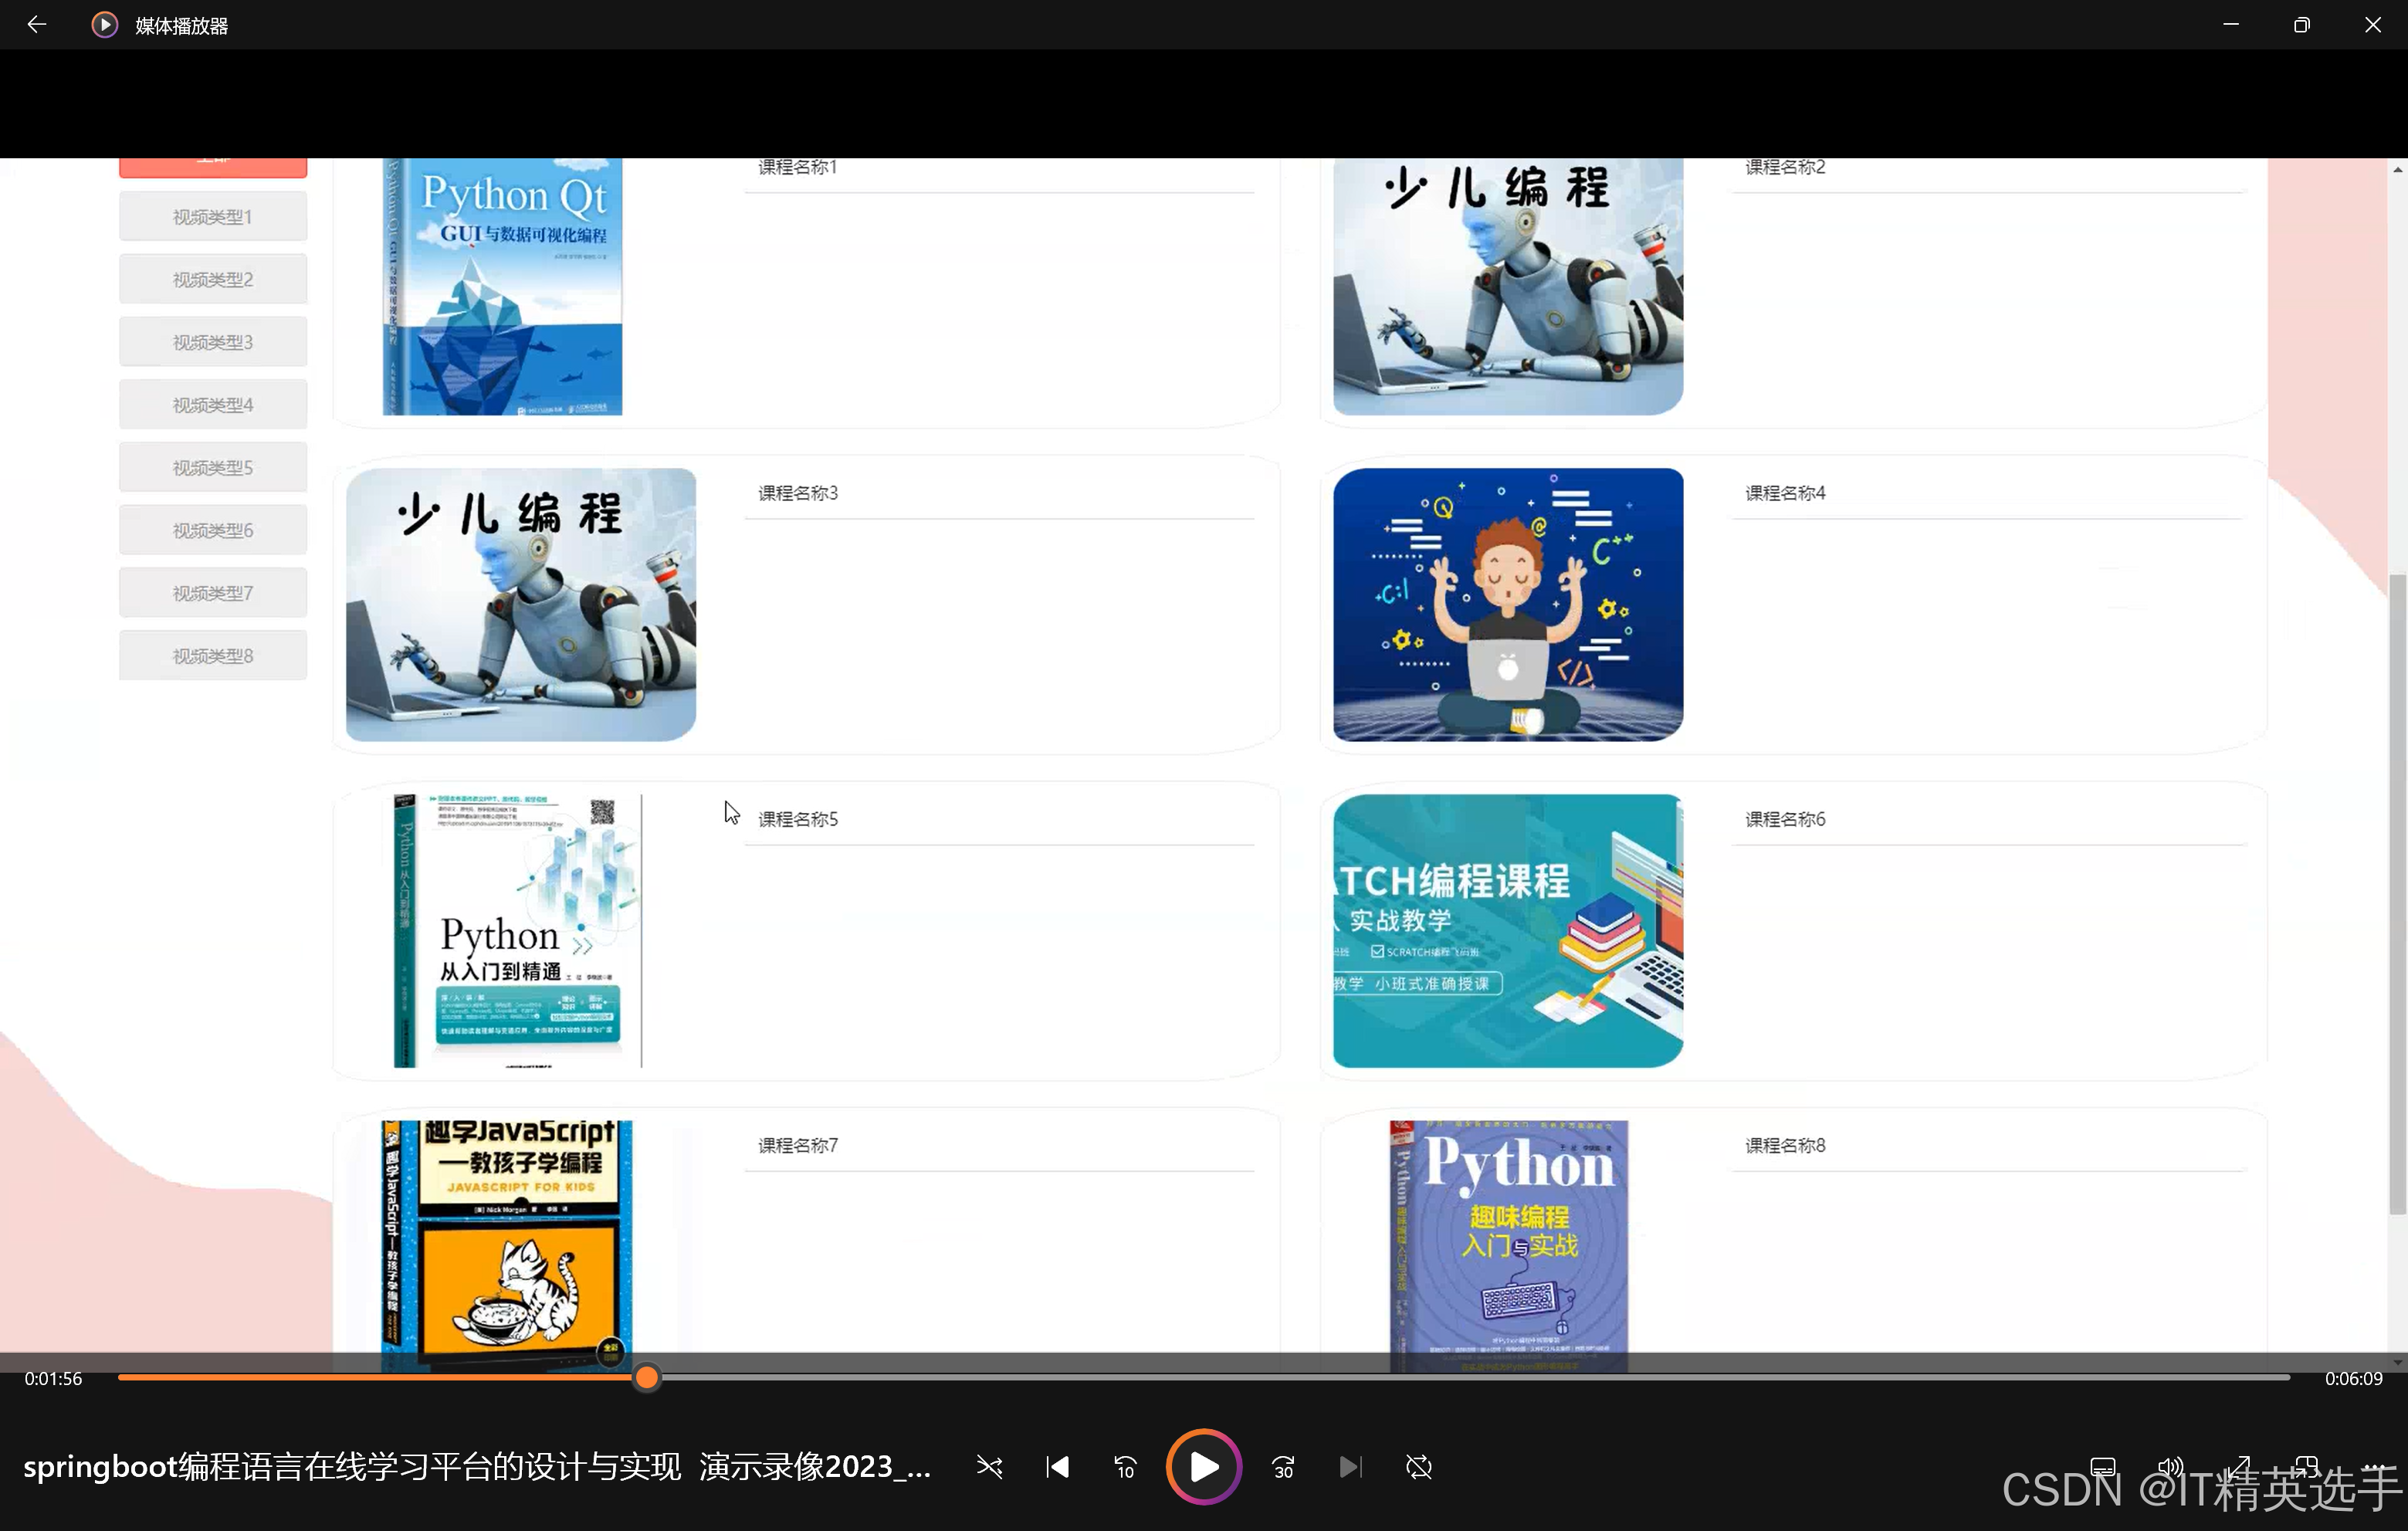Viewport: 2408px width, 1531px height.
Task: Click the Media Player app logo
Action: tap(104, 24)
